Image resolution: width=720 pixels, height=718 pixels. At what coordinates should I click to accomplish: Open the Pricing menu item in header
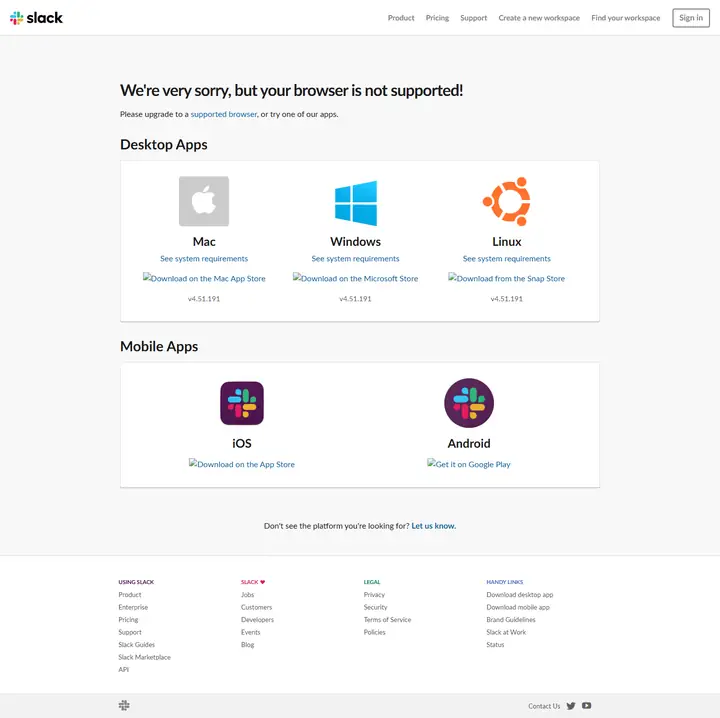tap(437, 18)
